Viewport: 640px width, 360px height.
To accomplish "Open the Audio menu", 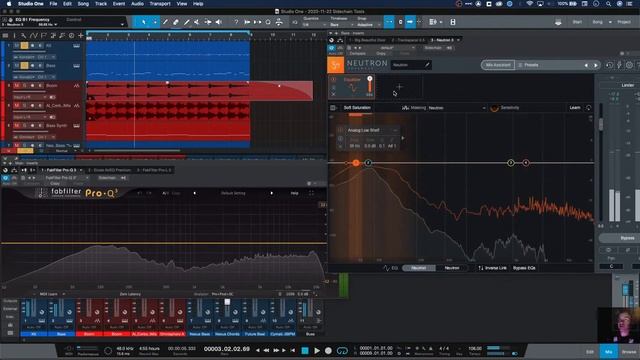I will tap(138, 4).
